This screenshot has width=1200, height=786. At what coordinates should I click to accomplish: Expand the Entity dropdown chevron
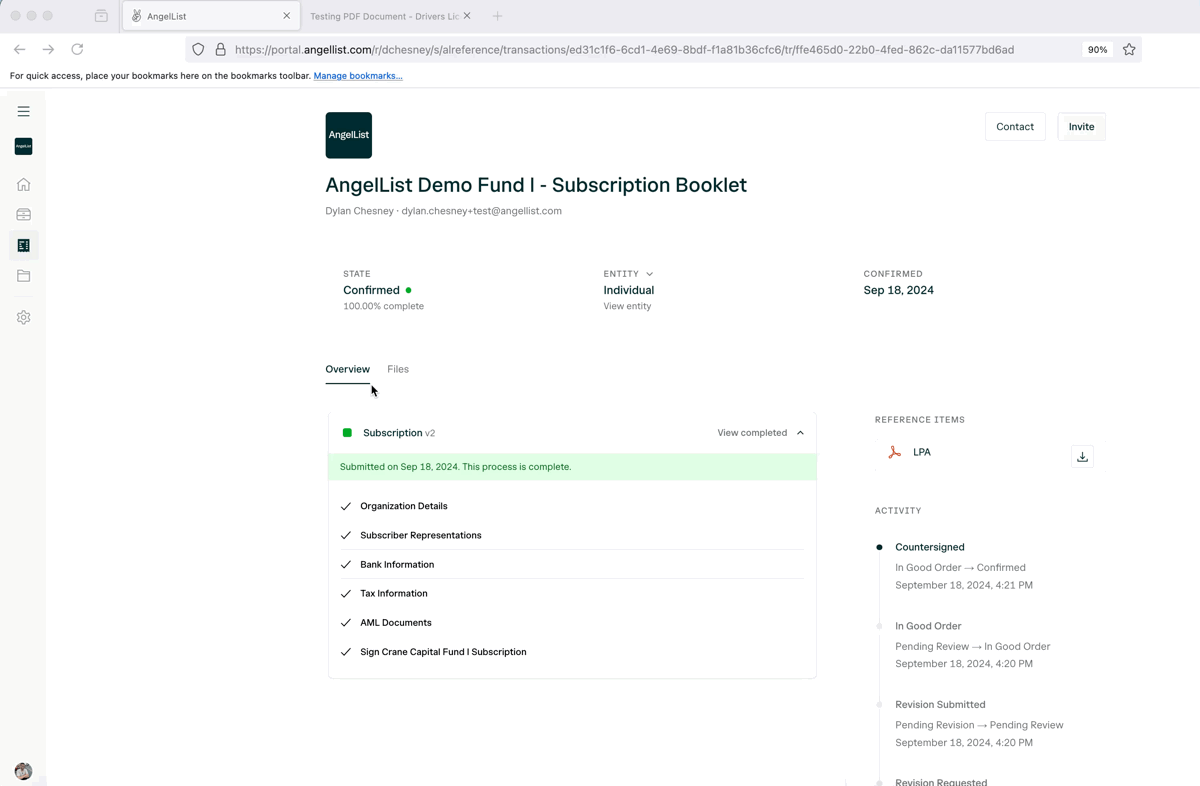click(x=649, y=274)
